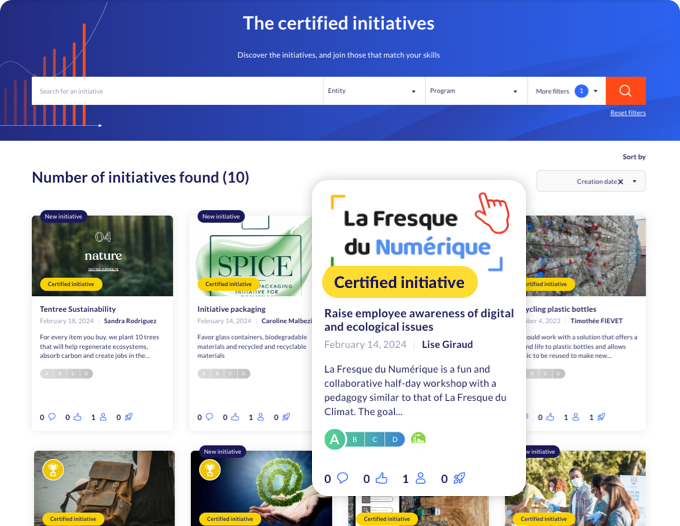Open the Program dropdown
The image size is (680, 526).
click(x=476, y=91)
